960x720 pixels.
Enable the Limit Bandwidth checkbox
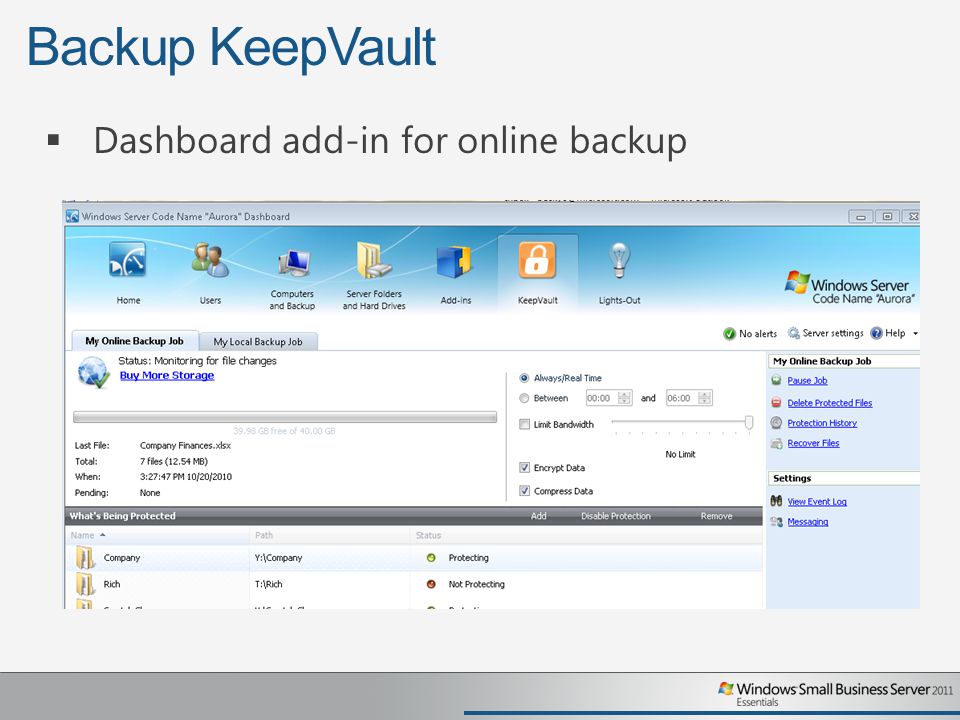tap(524, 424)
